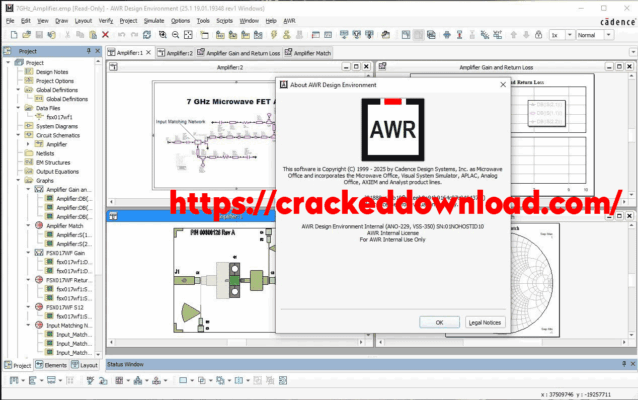This screenshot has width=638, height=400.
Task: Click the Output Equations node icon
Action: coord(29,172)
